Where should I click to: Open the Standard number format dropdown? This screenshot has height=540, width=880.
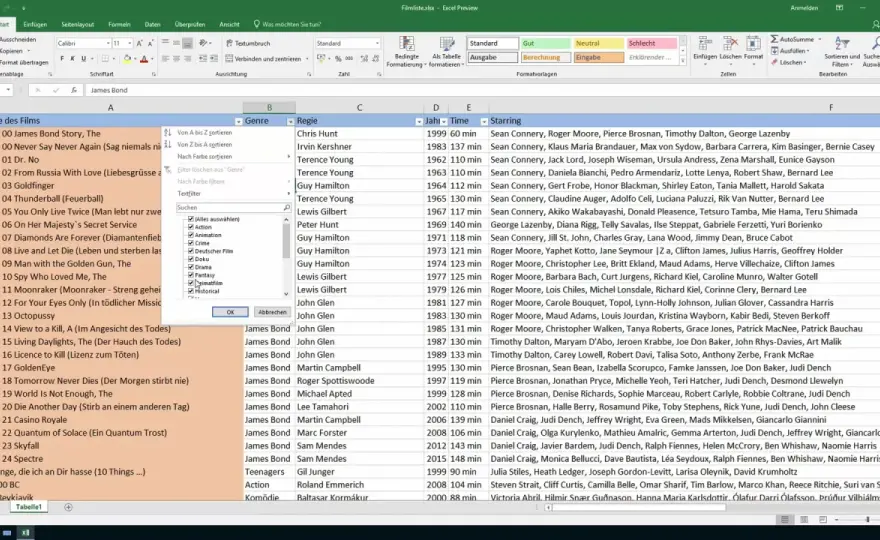coord(377,43)
